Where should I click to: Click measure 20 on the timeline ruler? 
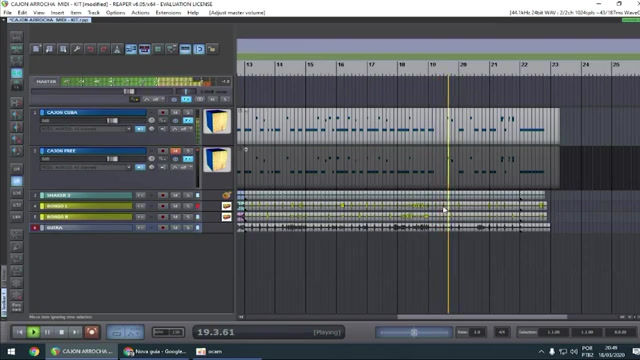[x=463, y=64]
